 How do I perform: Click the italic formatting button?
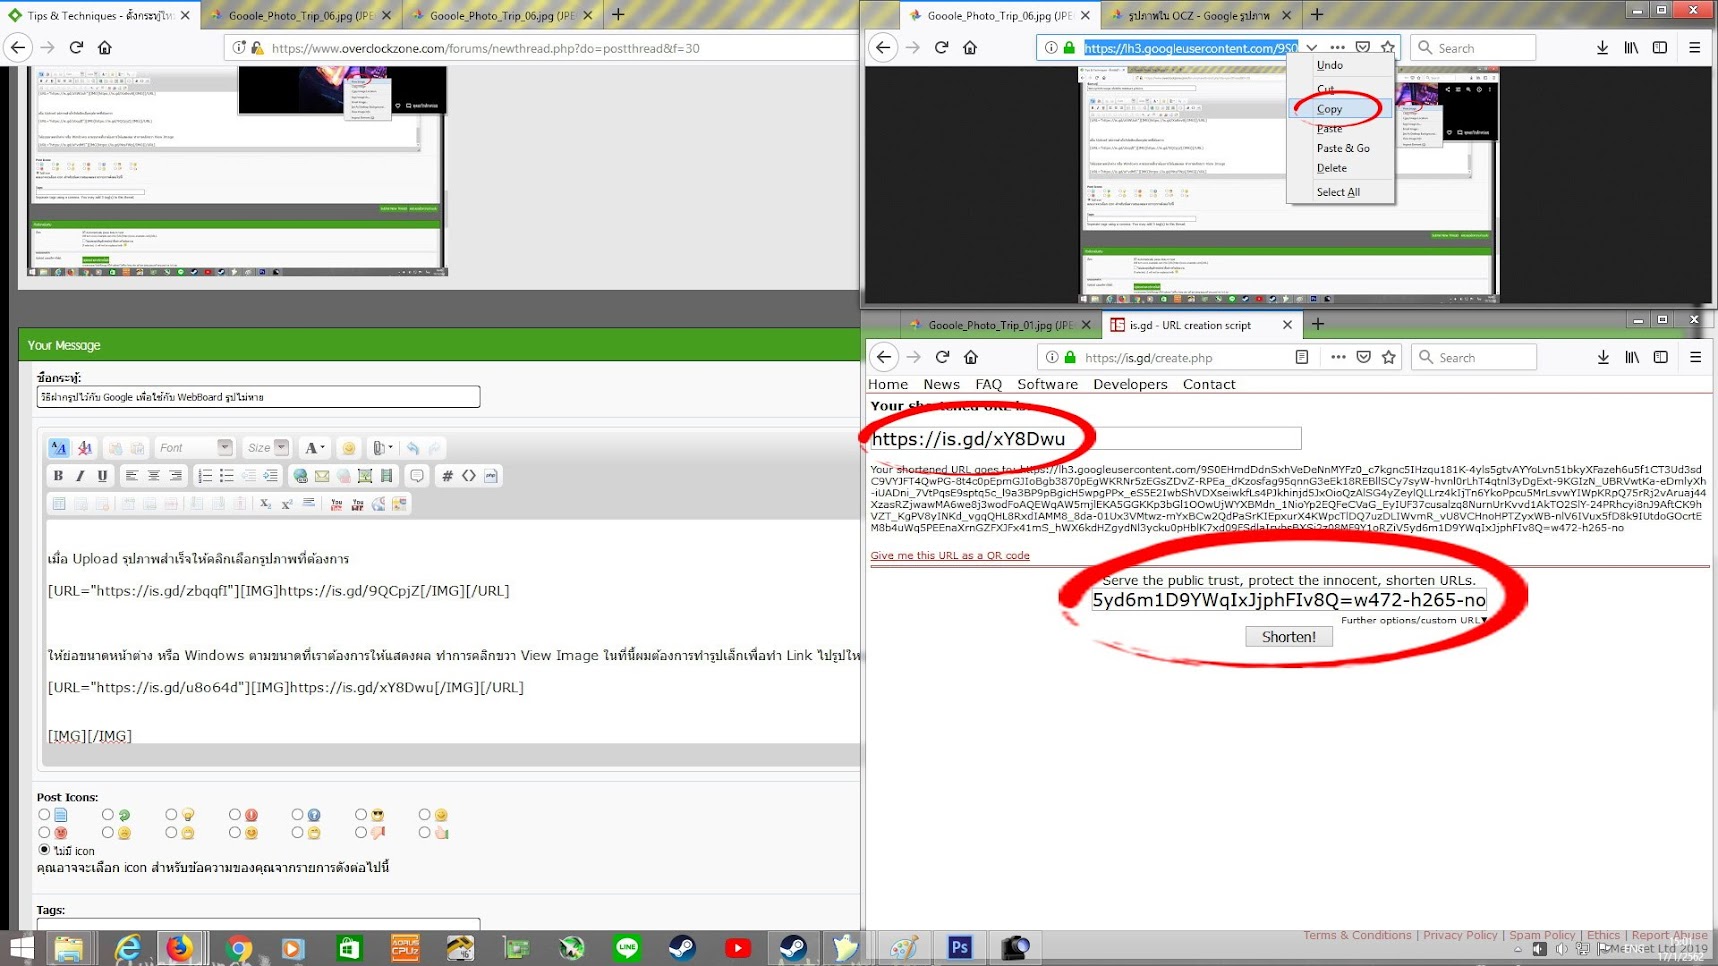(80, 476)
